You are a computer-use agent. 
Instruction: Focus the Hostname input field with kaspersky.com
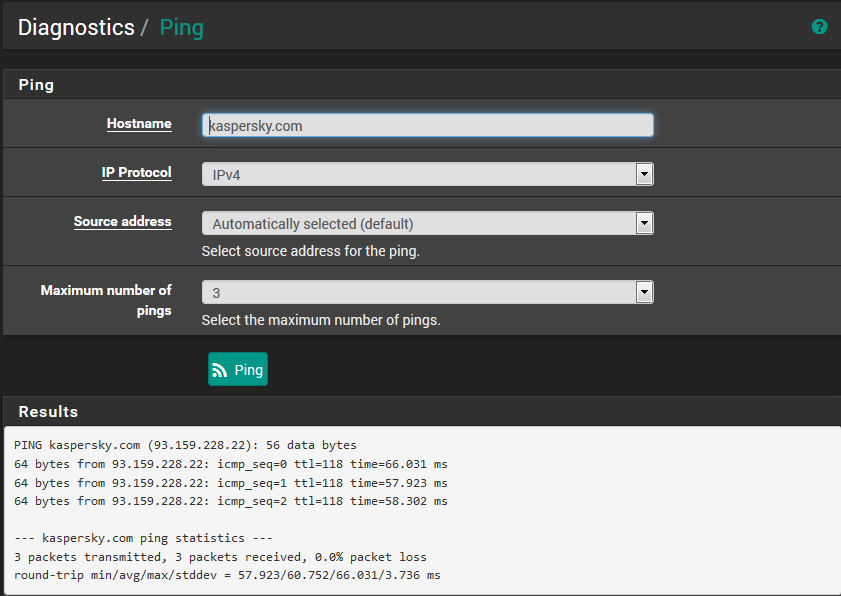427,125
